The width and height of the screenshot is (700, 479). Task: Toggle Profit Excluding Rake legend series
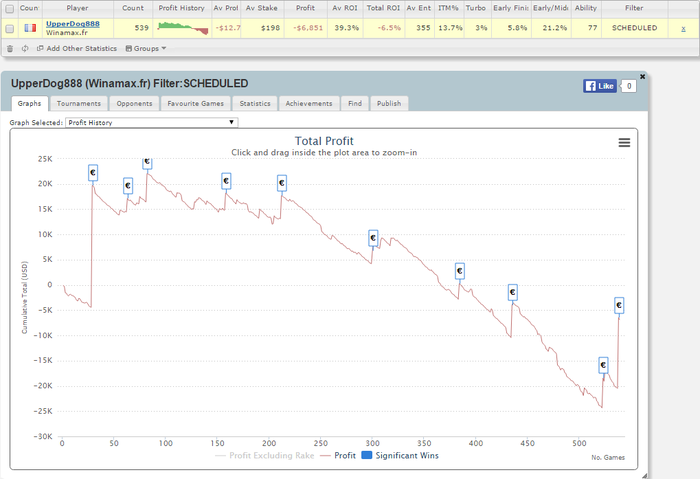[x=265, y=455]
